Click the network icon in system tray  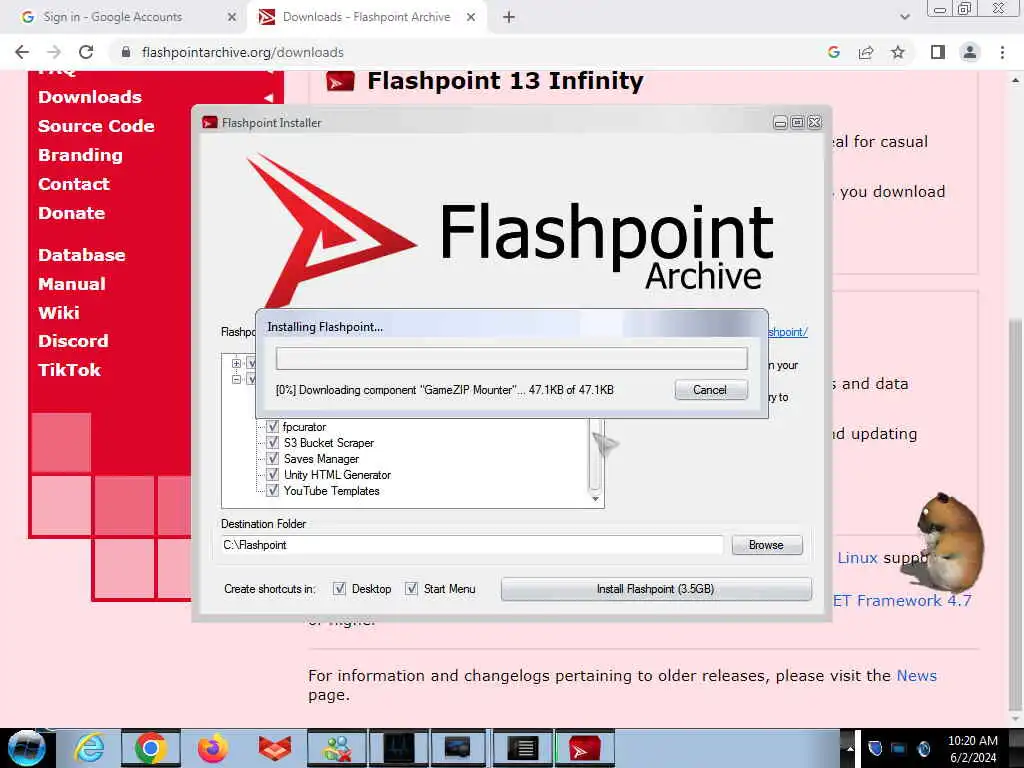coord(899,748)
